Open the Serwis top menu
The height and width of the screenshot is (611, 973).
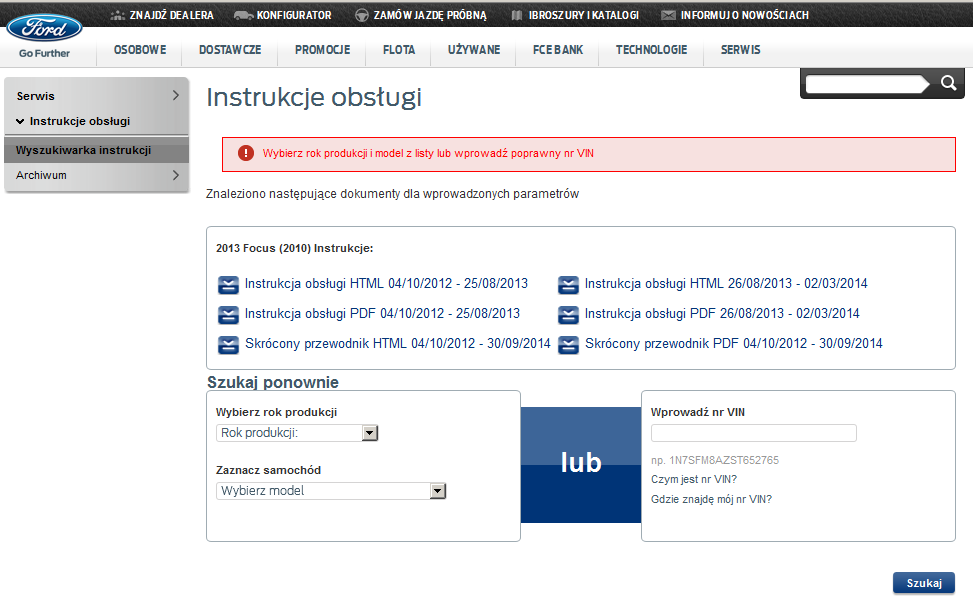pyautogui.click(x=740, y=50)
